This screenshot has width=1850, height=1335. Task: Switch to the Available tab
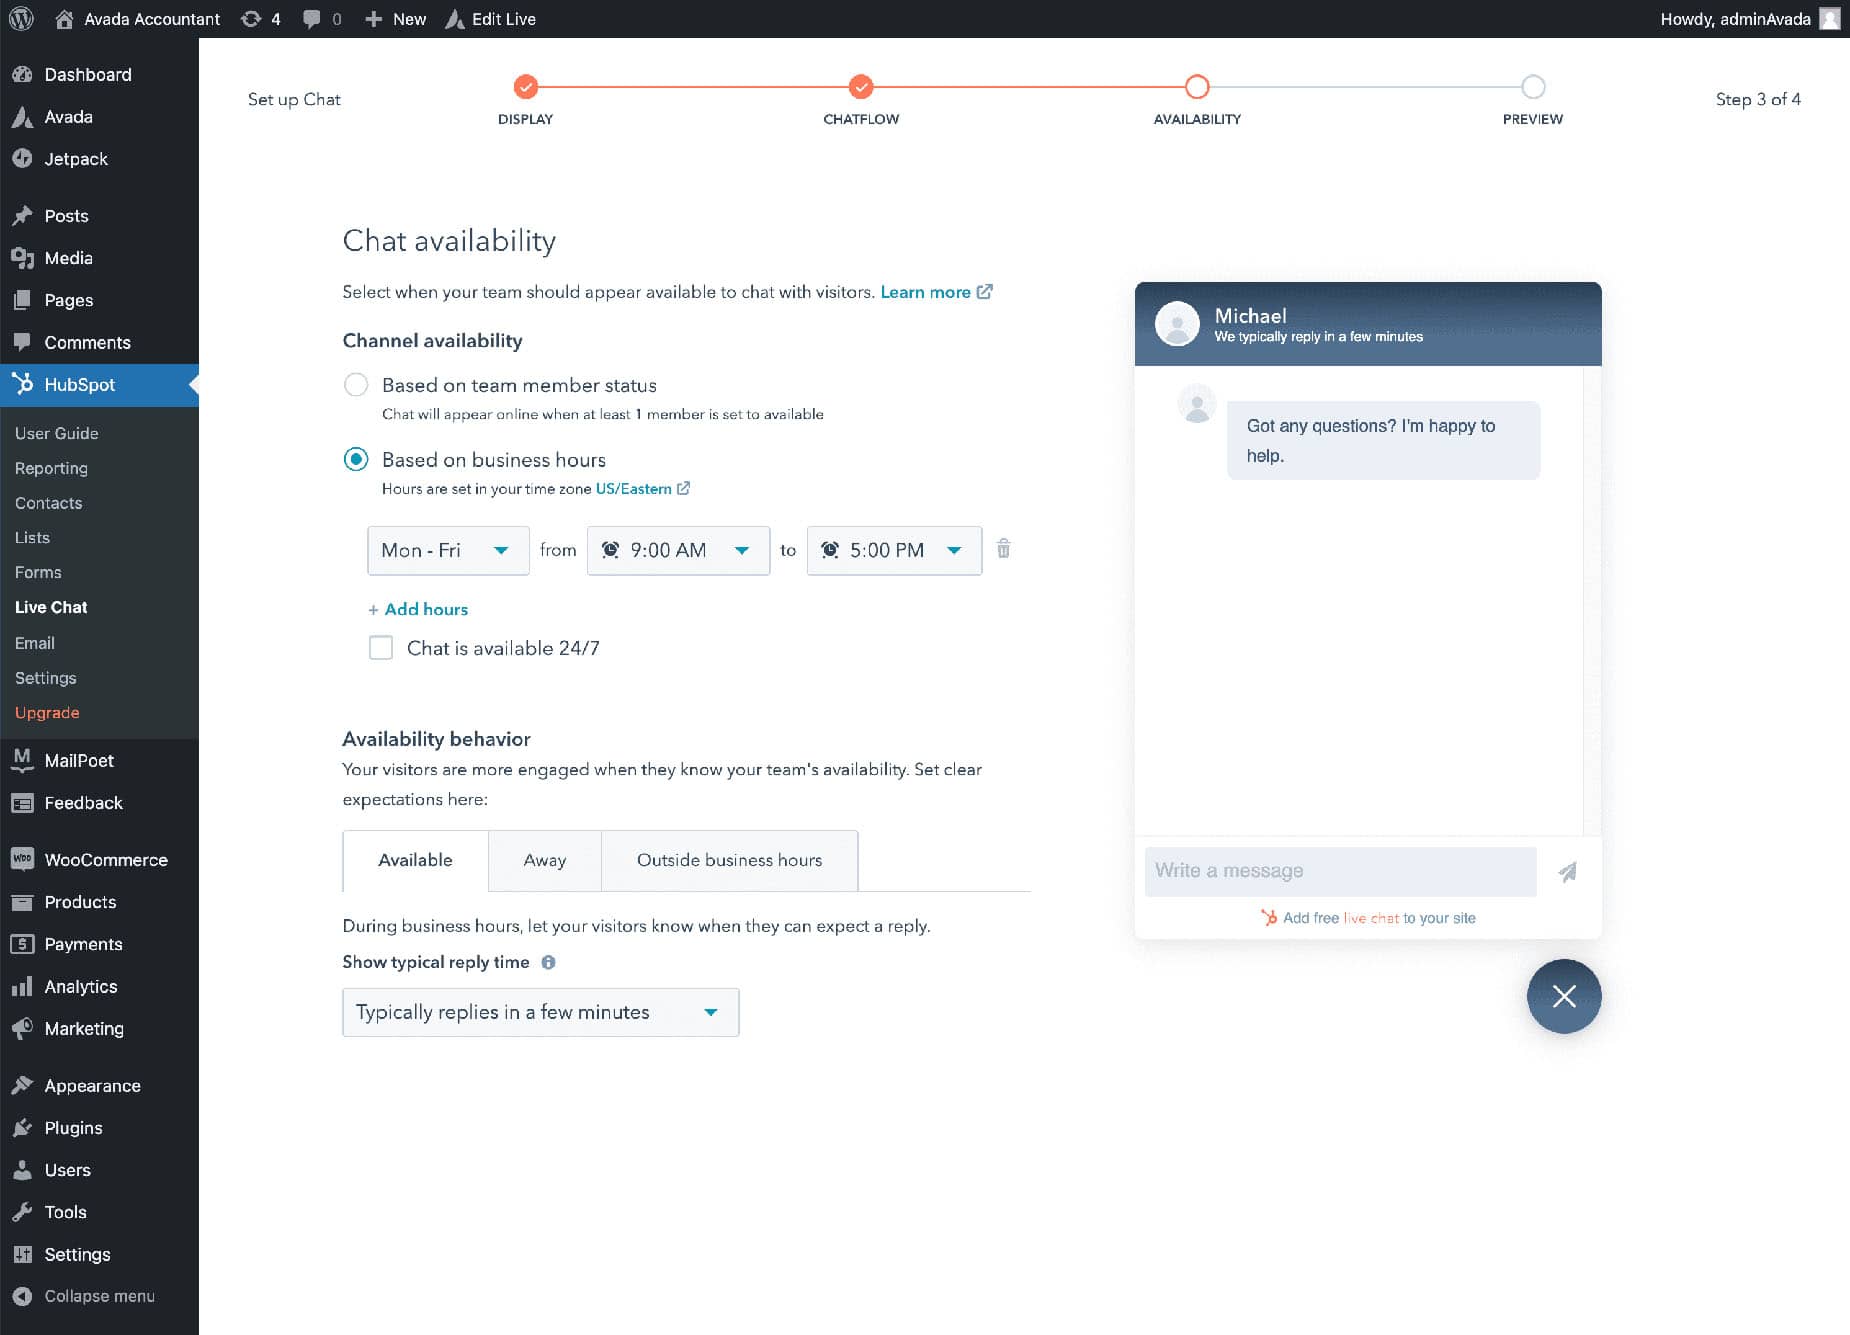(415, 860)
